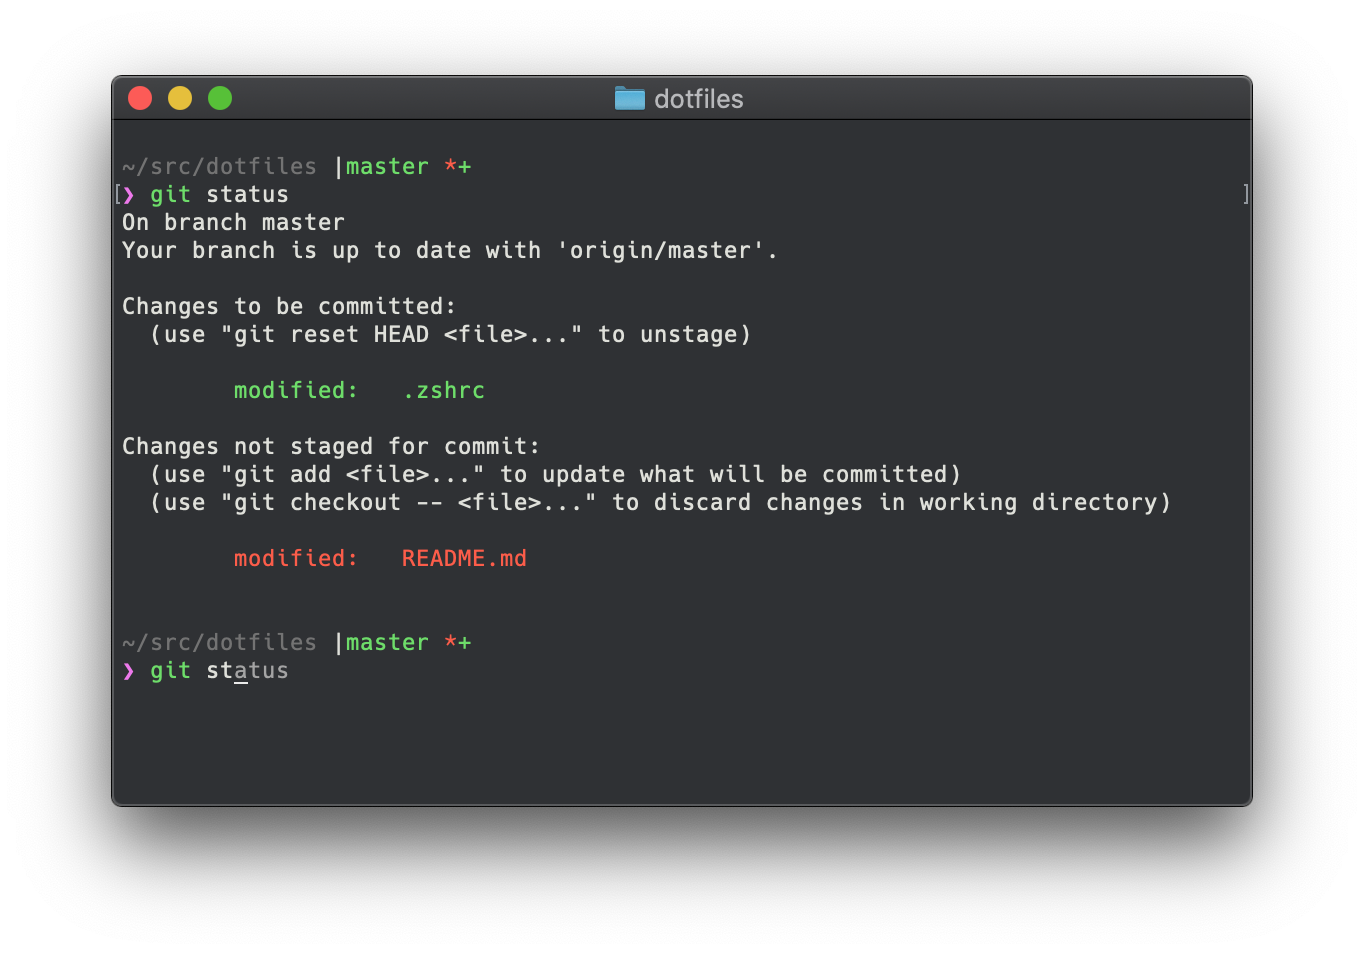This screenshot has height=954, width=1364.
Task: Click the dotfiles window title text
Action: [699, 99]
